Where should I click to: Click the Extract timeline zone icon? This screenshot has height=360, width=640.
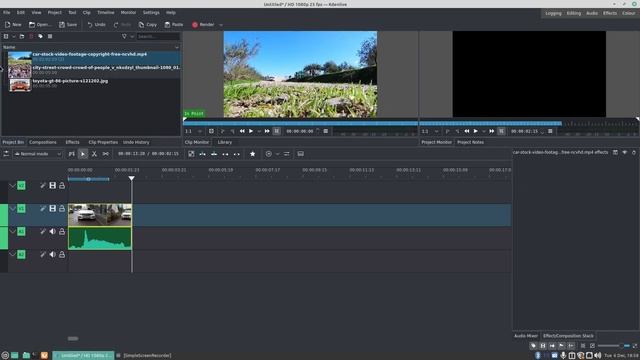click(225, 154)
